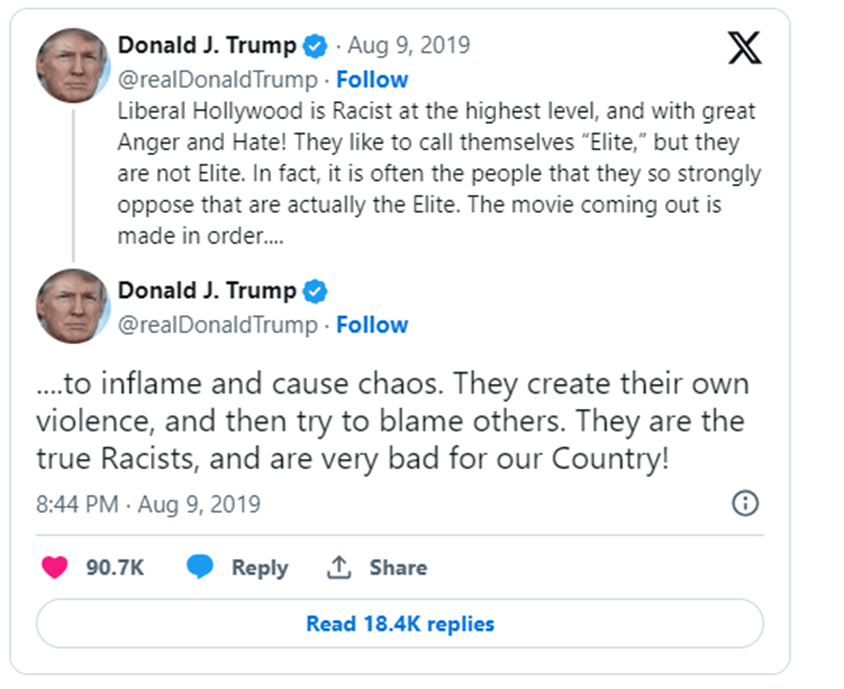Click the X logo icon

744,47
